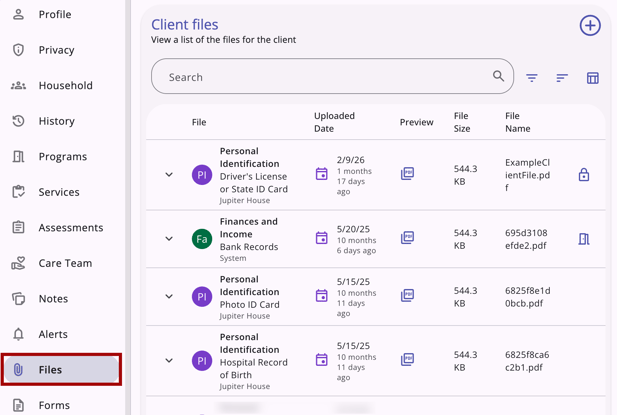Expand the Driver's License file row
The image size is (617, 415).
(169, 175)
